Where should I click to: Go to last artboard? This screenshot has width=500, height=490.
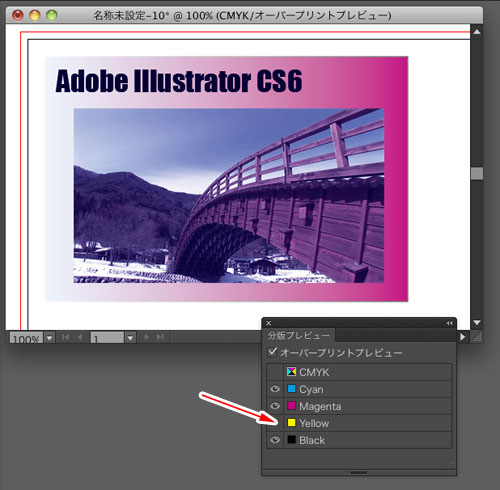pyautogui.click(x=160, y=337)
